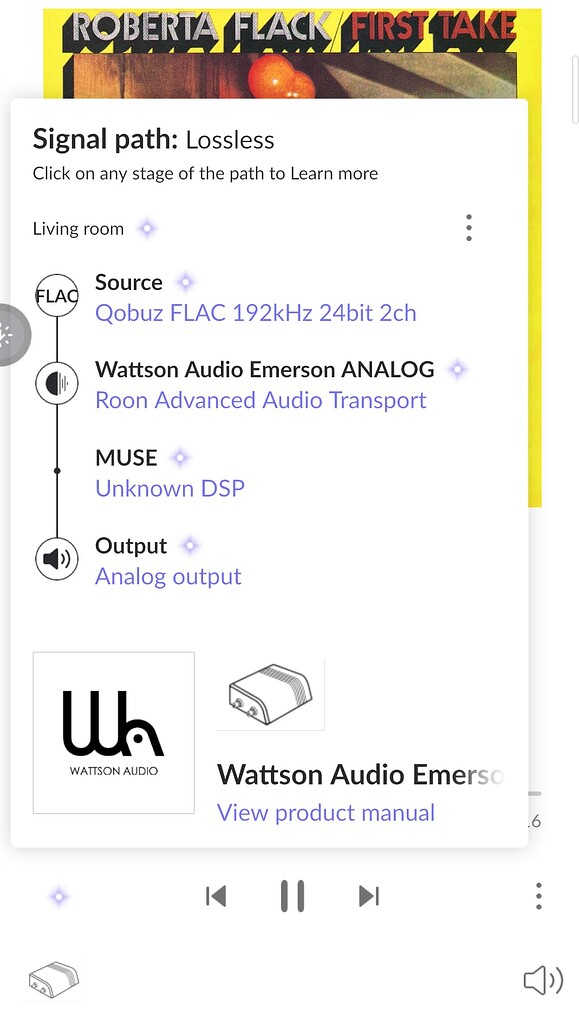
Task: Skip to the next track
Action: coord(368,896)
